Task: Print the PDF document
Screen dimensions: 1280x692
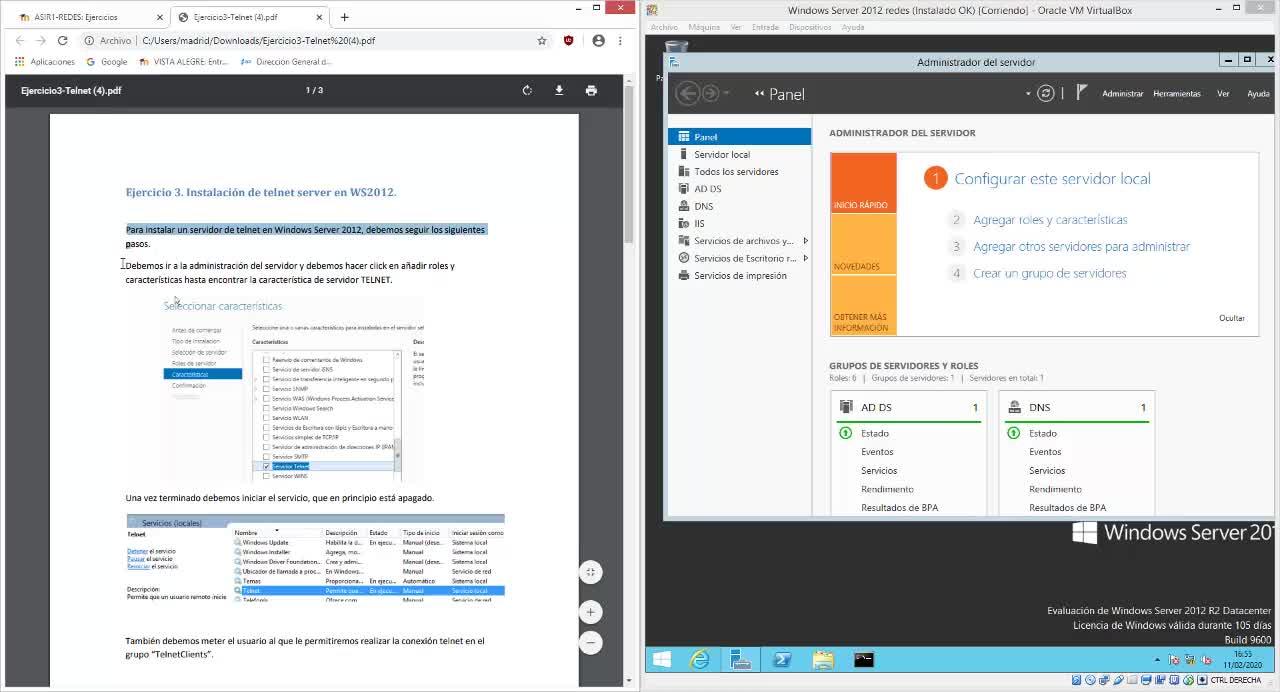Action: pos(591,90)
